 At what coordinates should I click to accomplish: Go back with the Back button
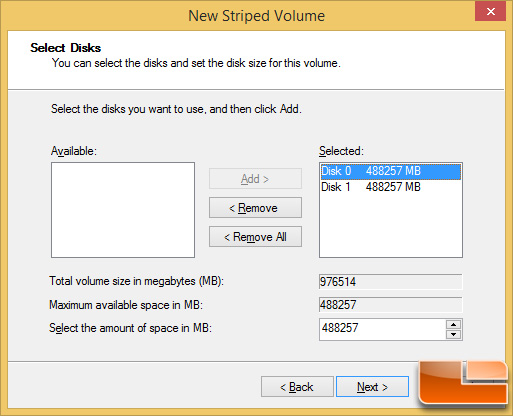297,387
